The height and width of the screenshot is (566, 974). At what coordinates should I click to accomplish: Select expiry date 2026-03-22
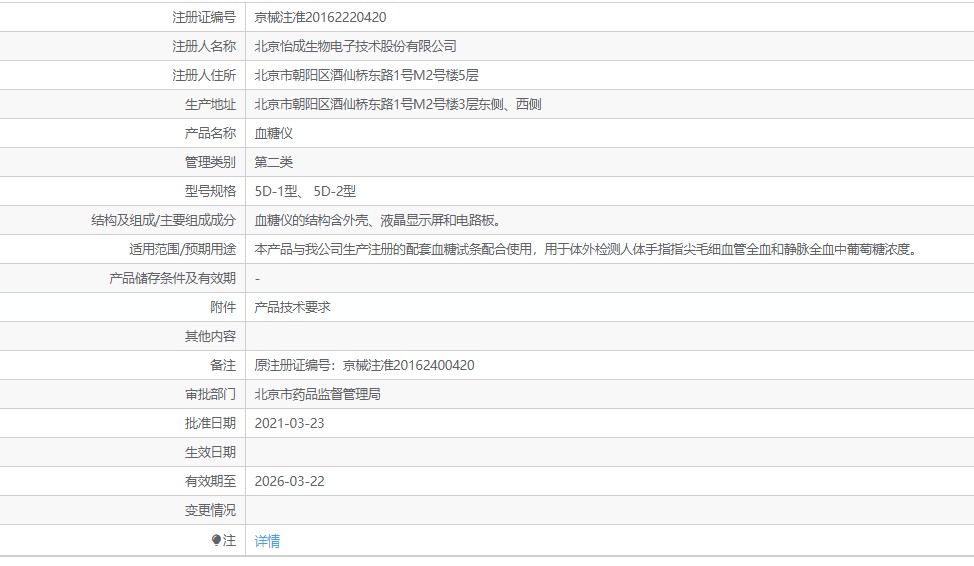click(x=289, y=482)
